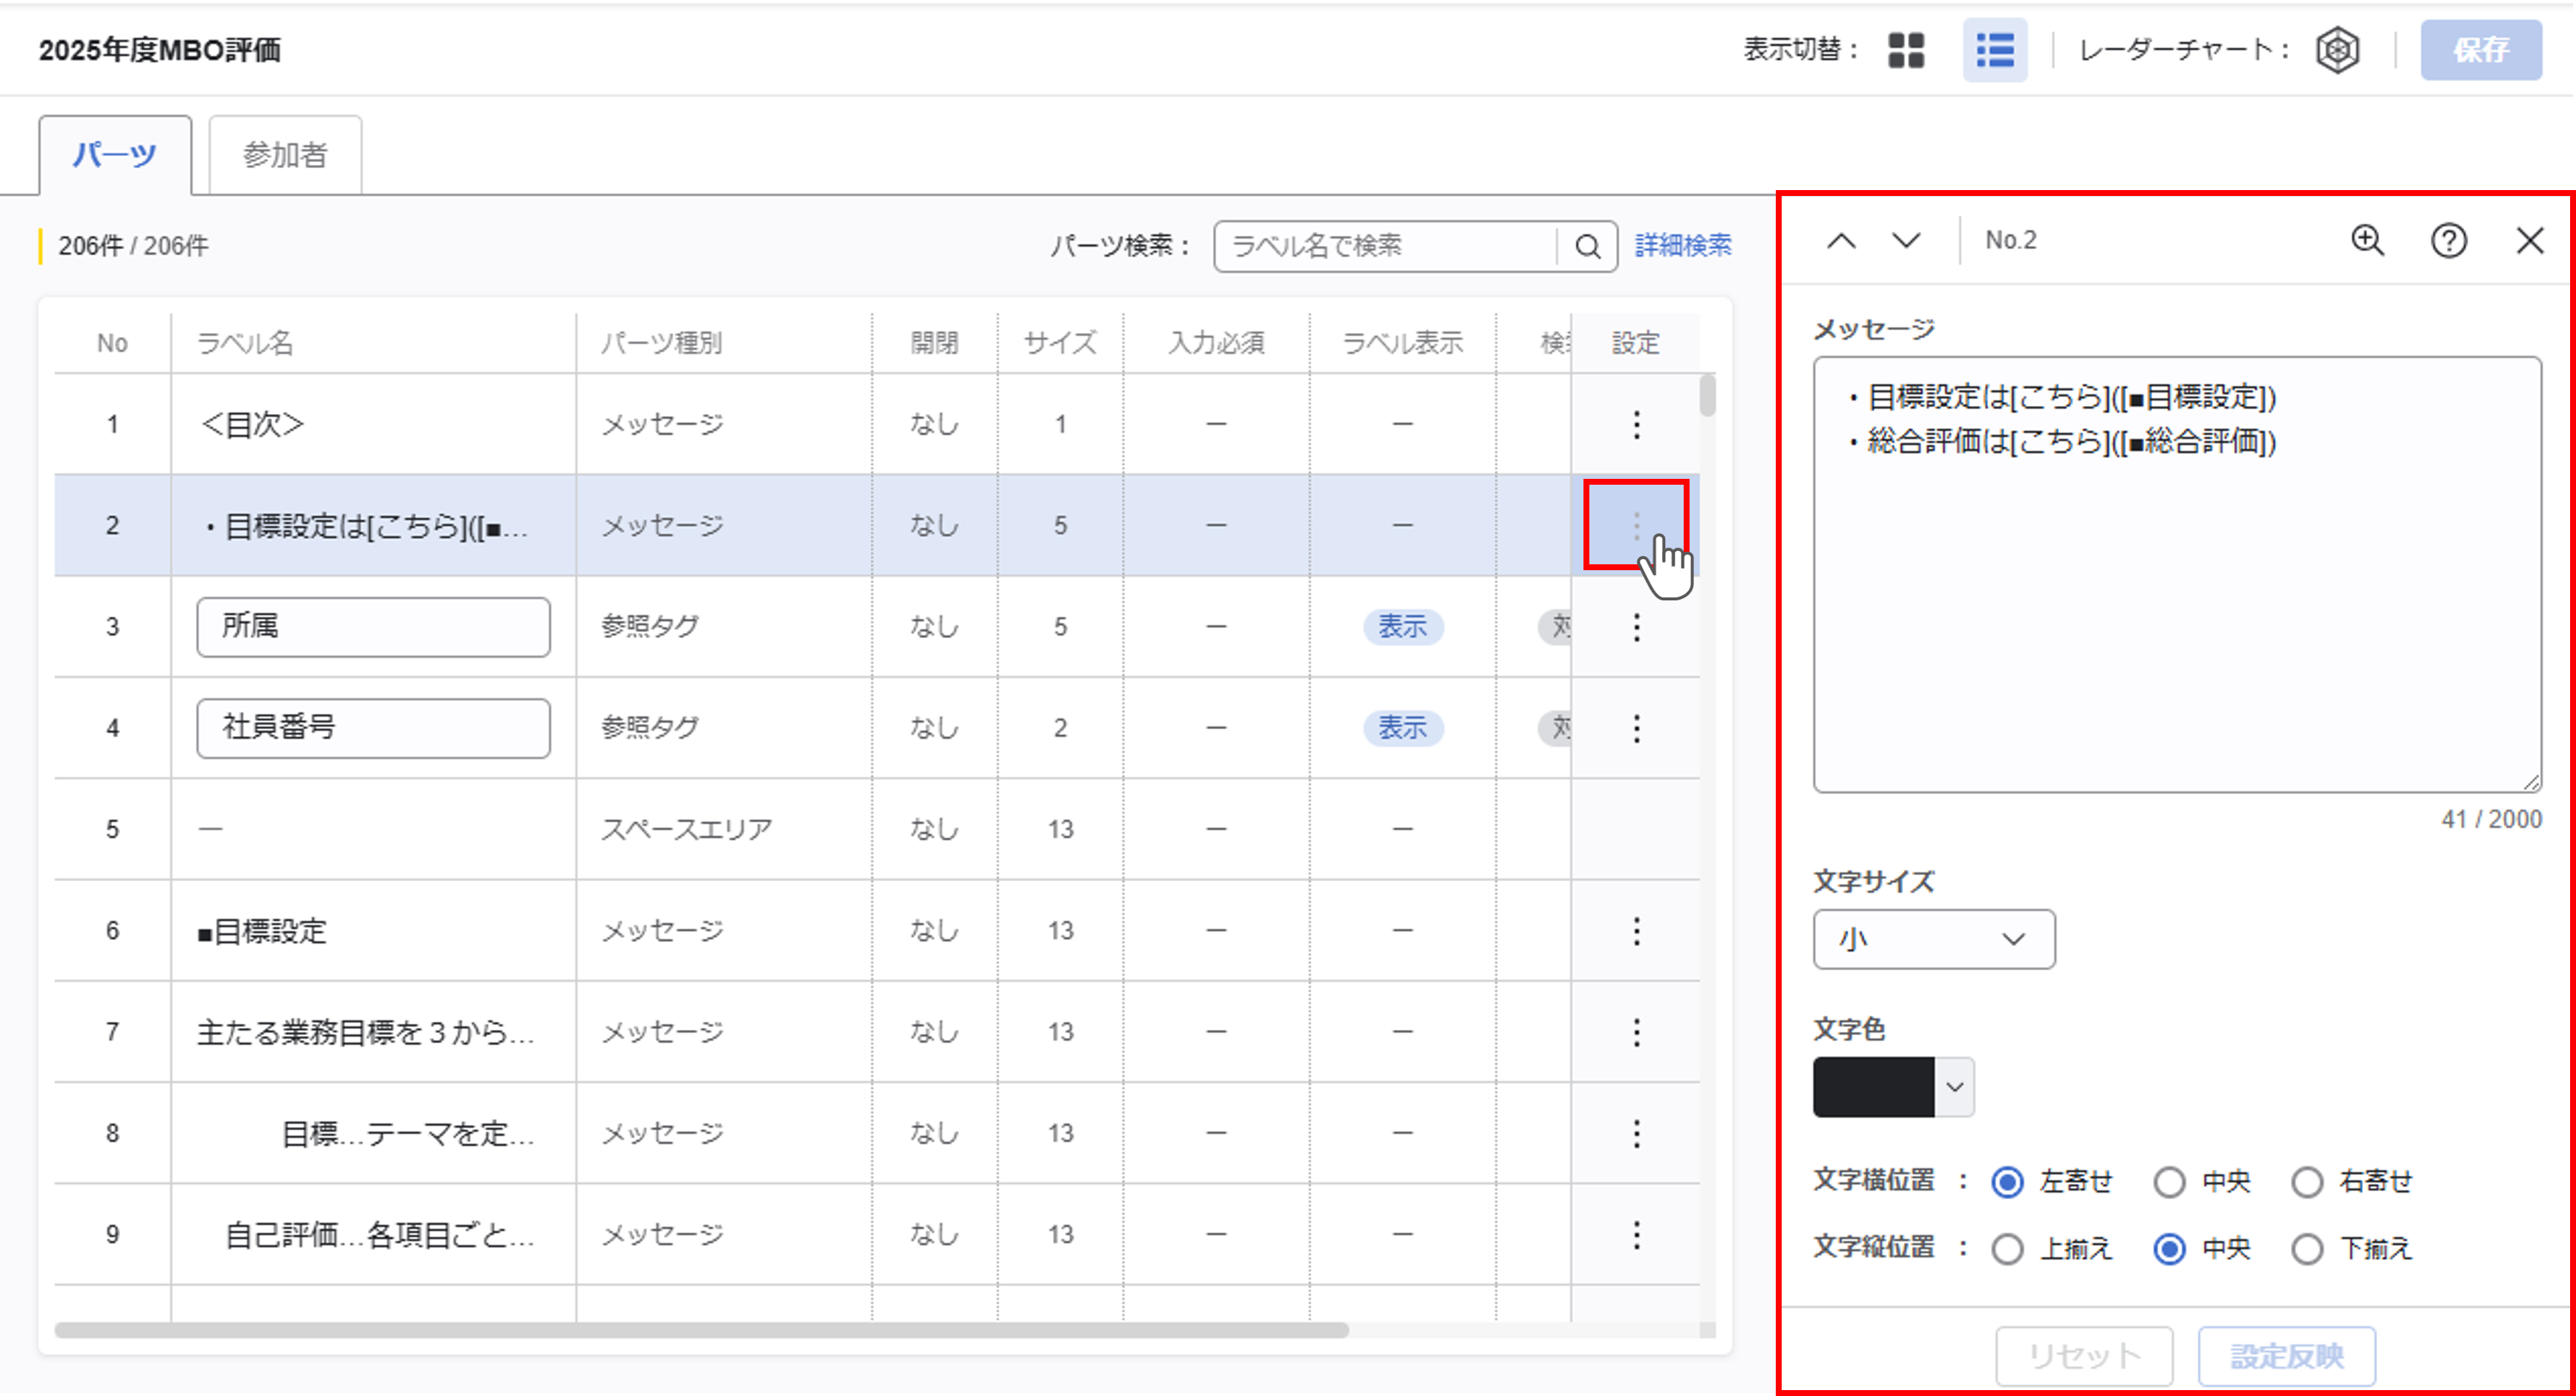Switch to list display view
The image size is (2576, 1396).
click(x=1994, y=50)
